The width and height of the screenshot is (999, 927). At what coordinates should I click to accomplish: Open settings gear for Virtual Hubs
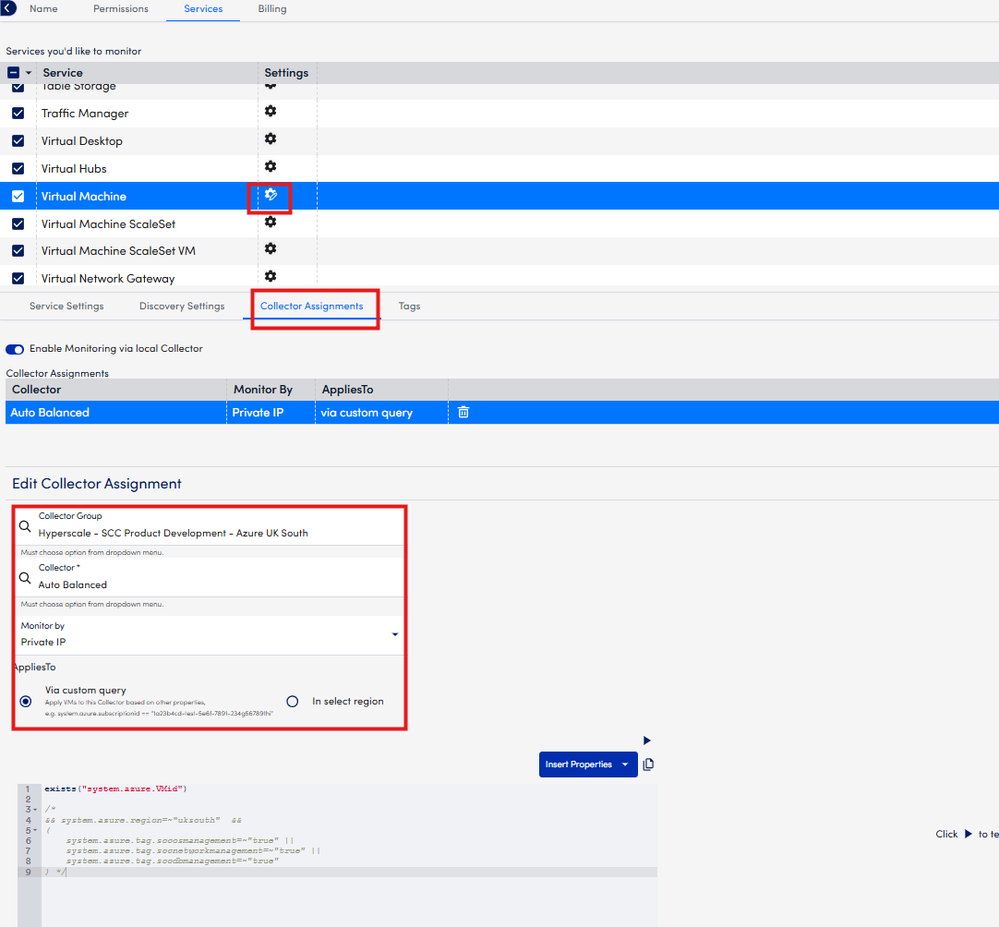coord(270,167)
